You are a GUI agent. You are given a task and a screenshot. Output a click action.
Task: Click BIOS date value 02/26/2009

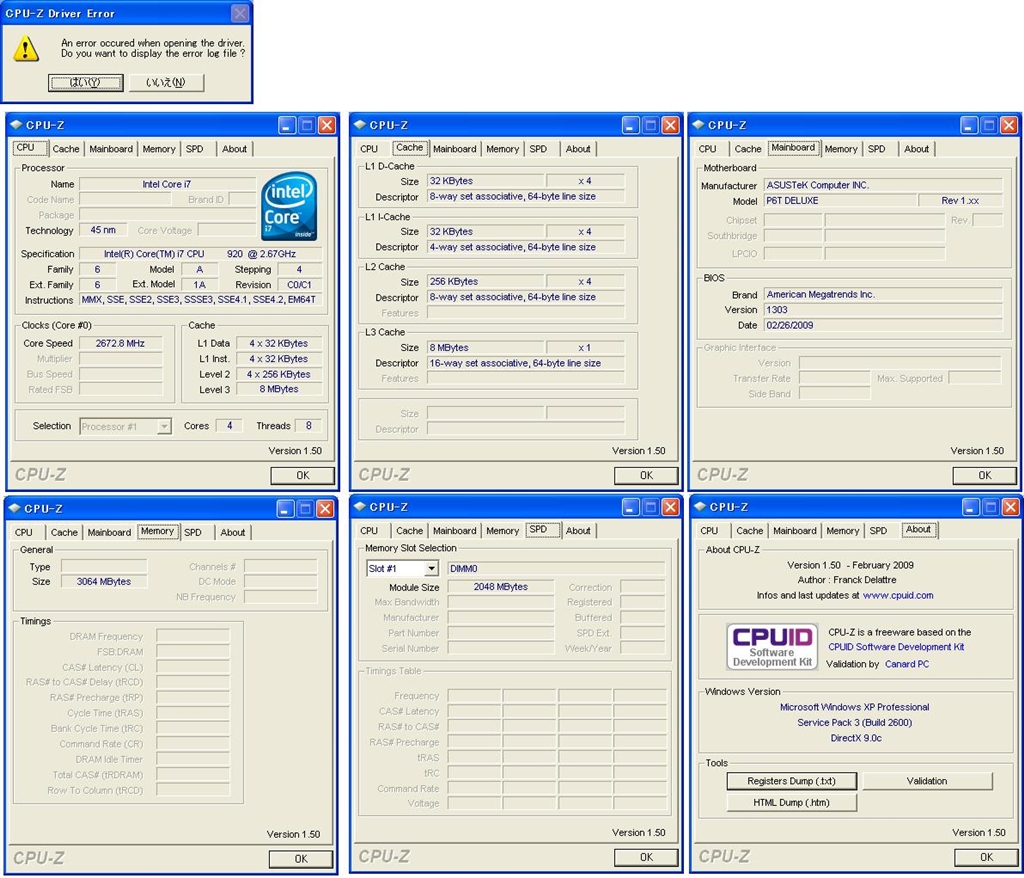883,325
